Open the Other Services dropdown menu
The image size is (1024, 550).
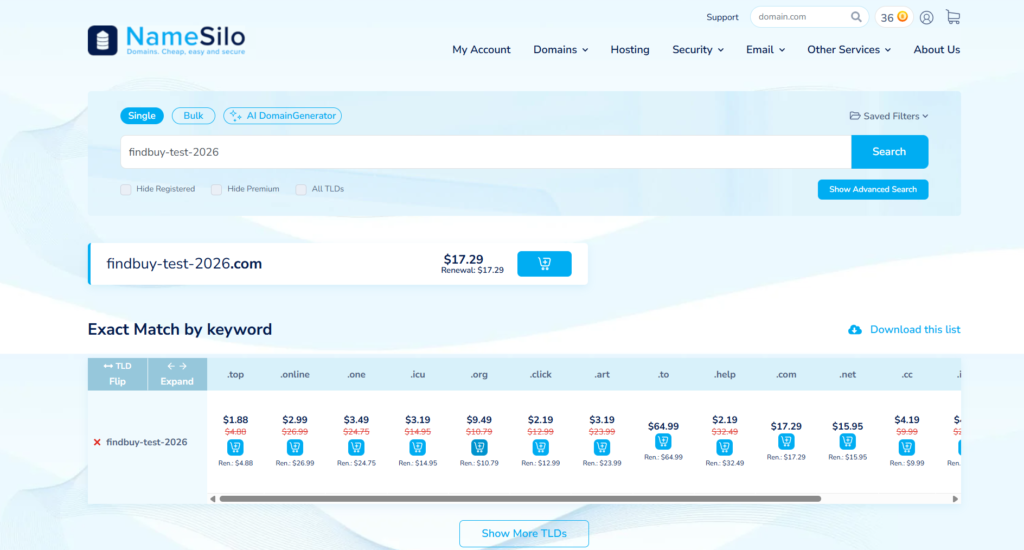coord(849,50)
